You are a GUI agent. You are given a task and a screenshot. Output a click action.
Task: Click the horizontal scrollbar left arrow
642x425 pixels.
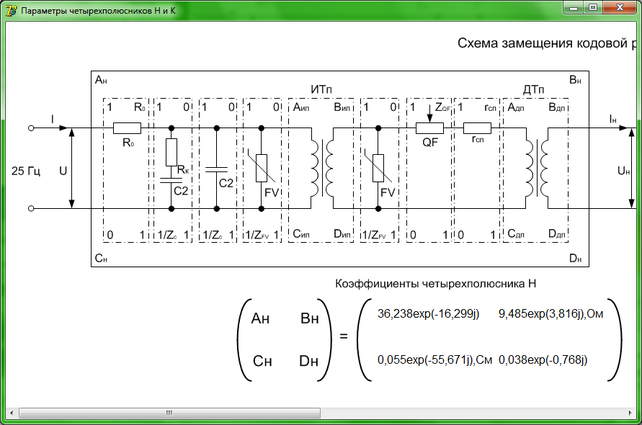coord(11,412)
